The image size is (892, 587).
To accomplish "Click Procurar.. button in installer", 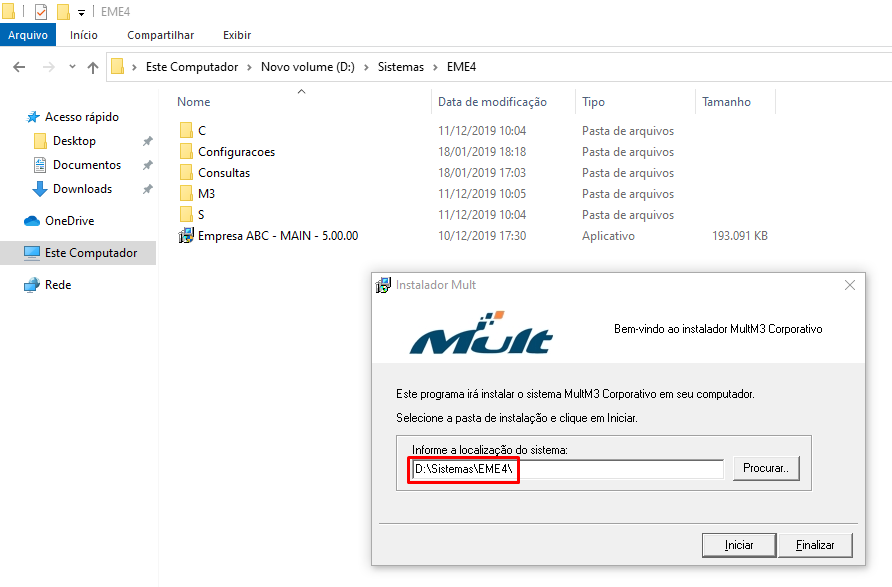I will 766,468.
